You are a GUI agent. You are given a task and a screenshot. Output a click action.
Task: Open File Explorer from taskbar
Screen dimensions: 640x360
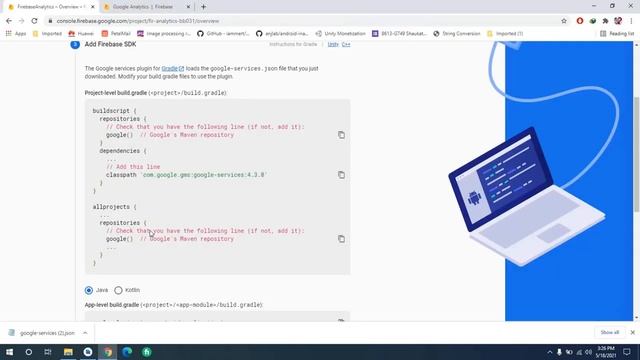point(68,352)
